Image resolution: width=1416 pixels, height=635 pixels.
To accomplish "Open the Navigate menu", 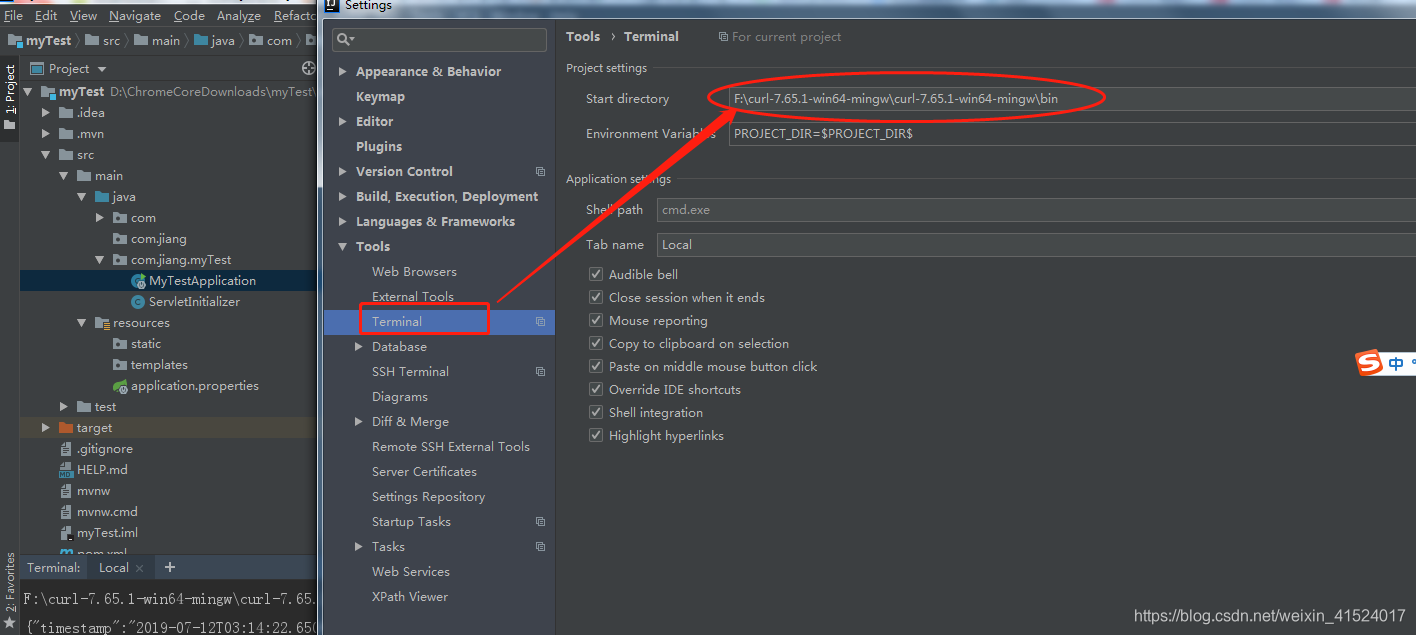I will pyautogui.click(x=134, y=15).
